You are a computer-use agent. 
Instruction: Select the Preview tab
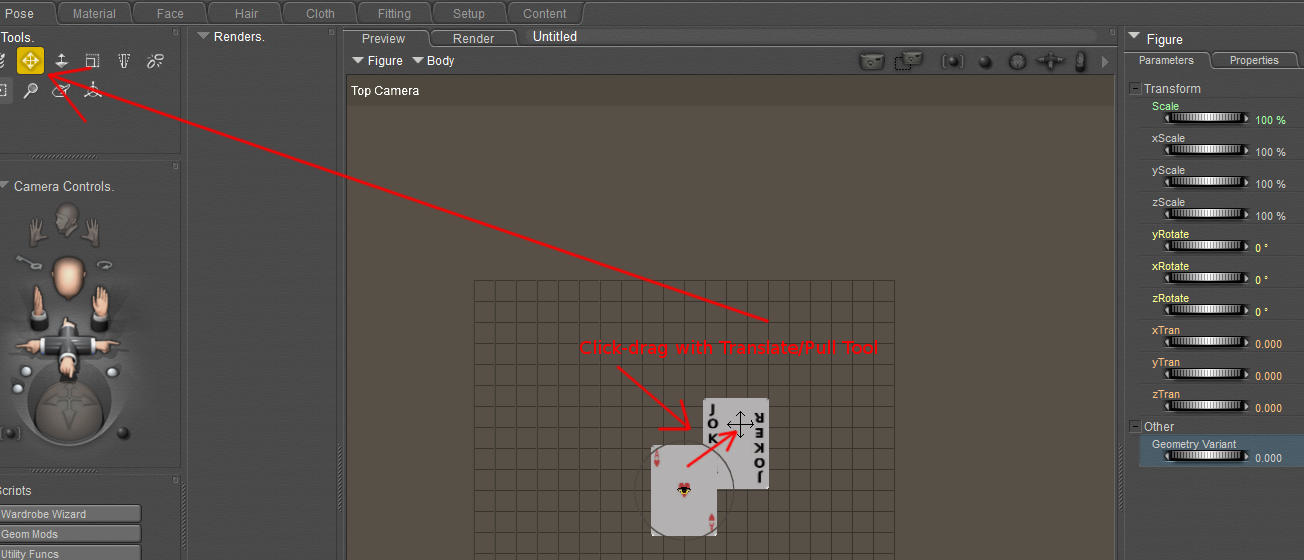coord(384,38)
